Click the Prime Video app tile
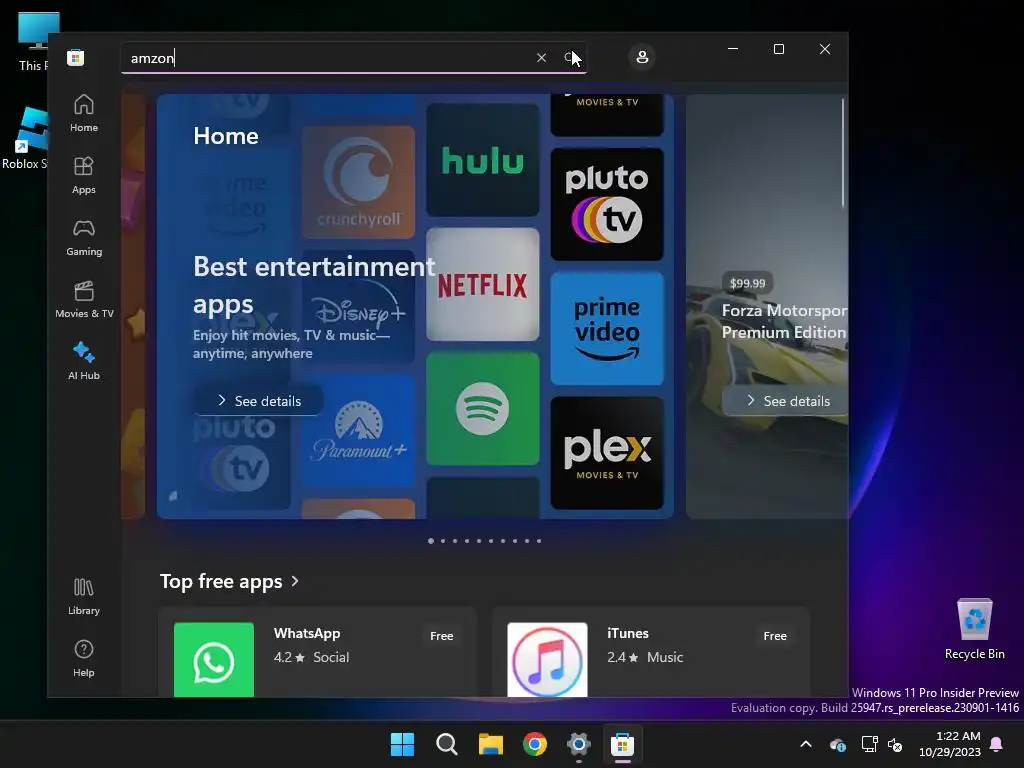1024x768 pixels. 607,328
